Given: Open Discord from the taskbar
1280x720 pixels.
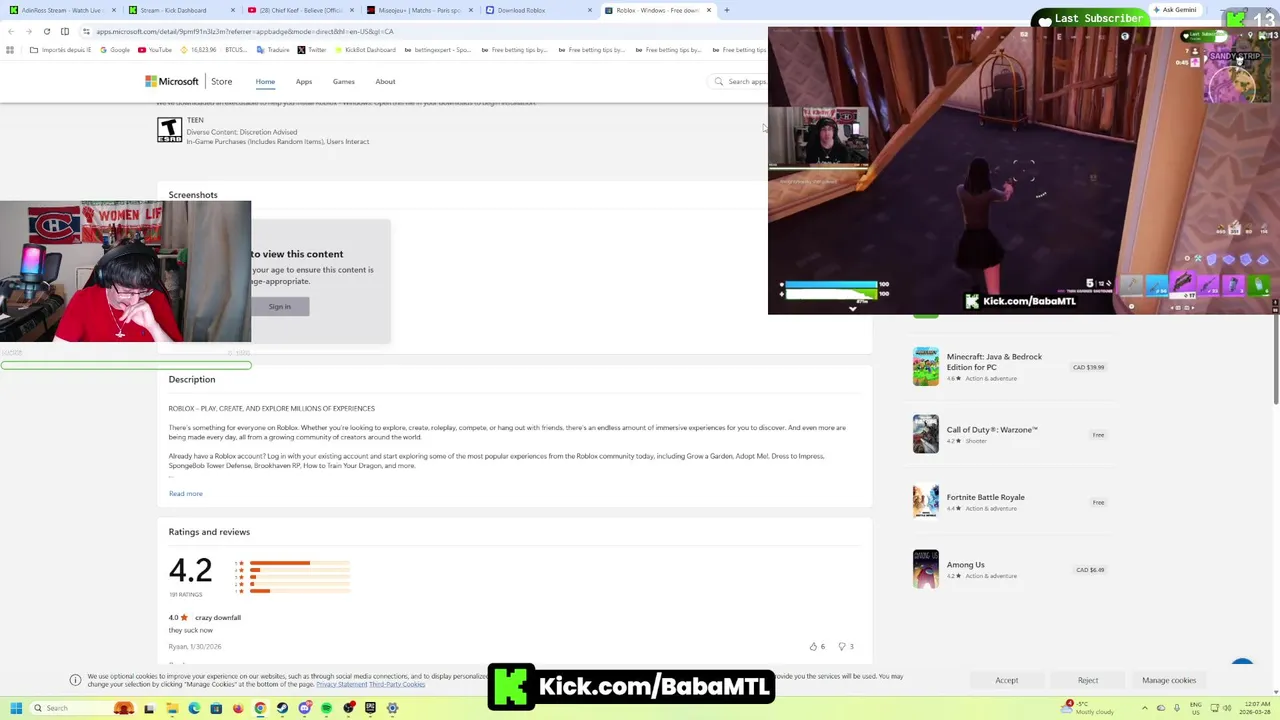Looking at the screenshot, I should pyautogui.click(x=305, y=708).
